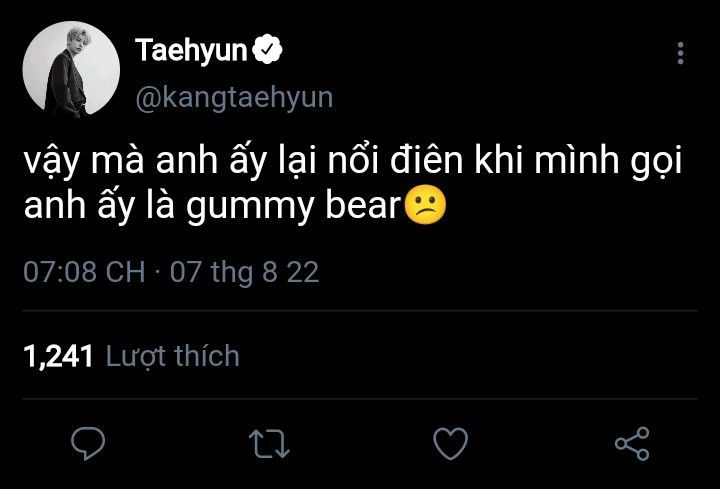Click the 'Lượt thích' label
The width and height of the screenshot is (720, 489).
pyautogui.click(x=172, y=355)
